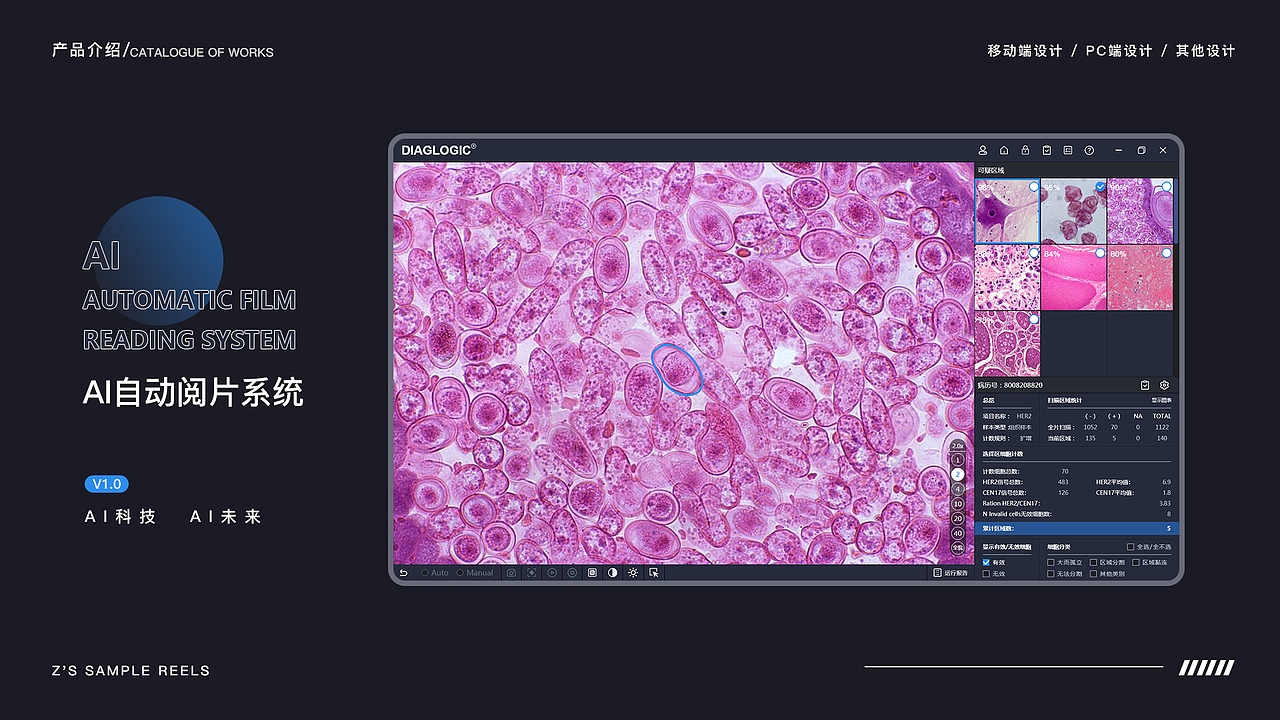Check the 大而孤立 cell category
The height and width of the screenshot is (720, 1280).
tap(1050, 562)
